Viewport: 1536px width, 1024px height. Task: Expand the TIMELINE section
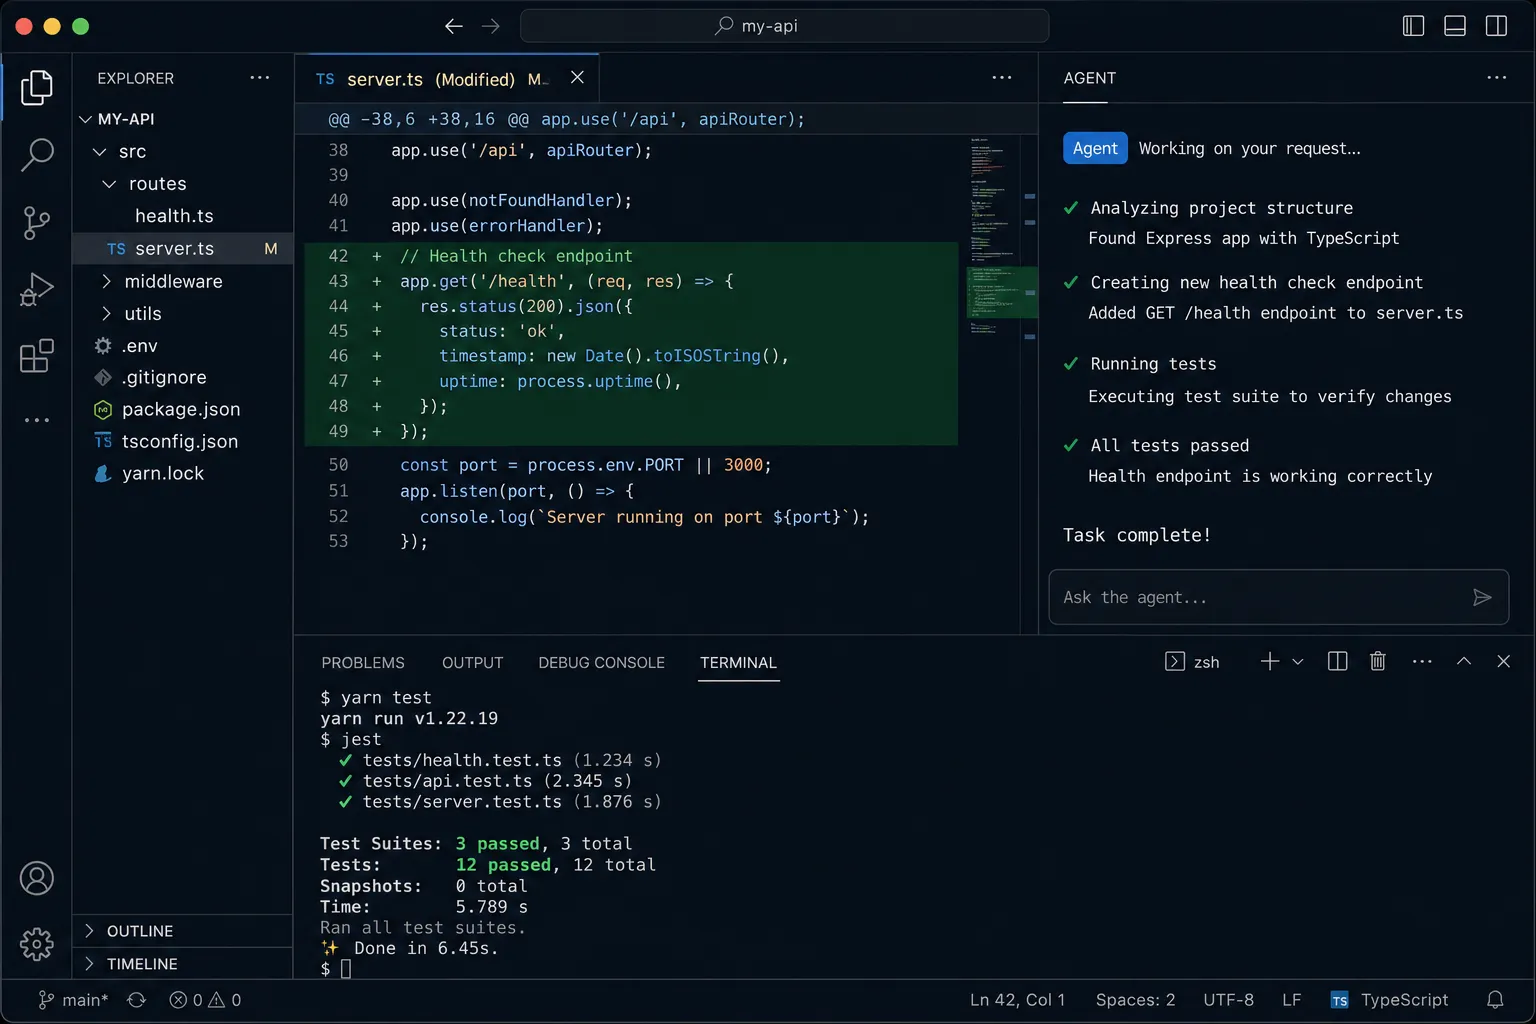(x=182, y=964)
